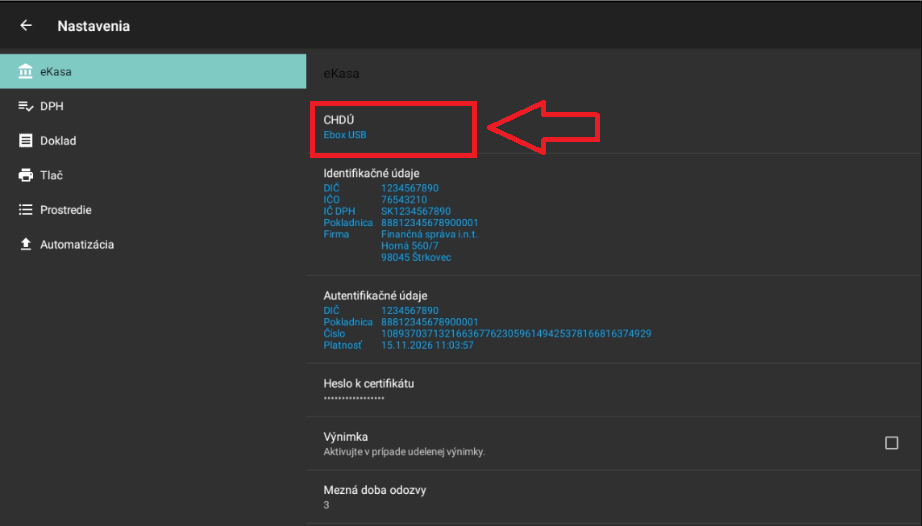The image size is (922, 526).
Task: Open Autentifikačné údaje details
Action: pyautogui.click(x=612, y=320)
